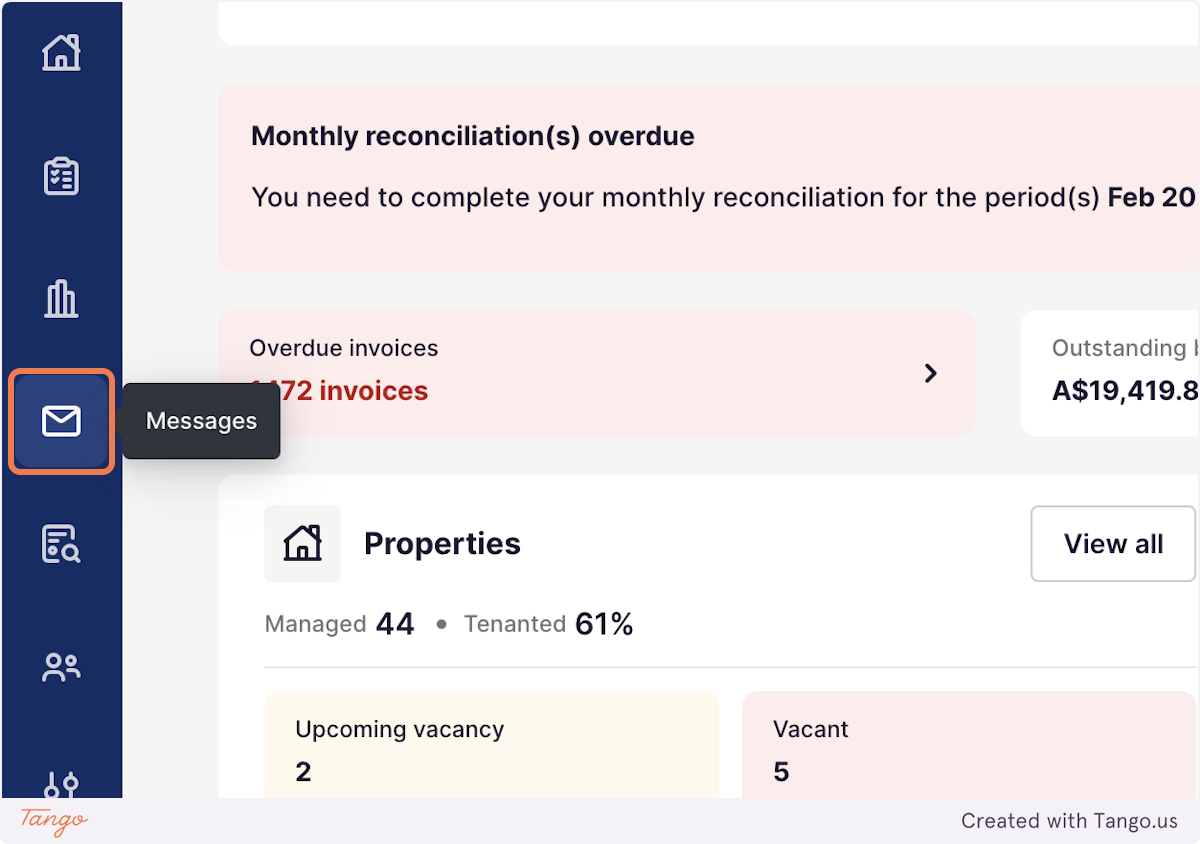This screenshot has width=1200, height=844.
Task: Click the Messages tooltip label
Action: coord(201,421)
